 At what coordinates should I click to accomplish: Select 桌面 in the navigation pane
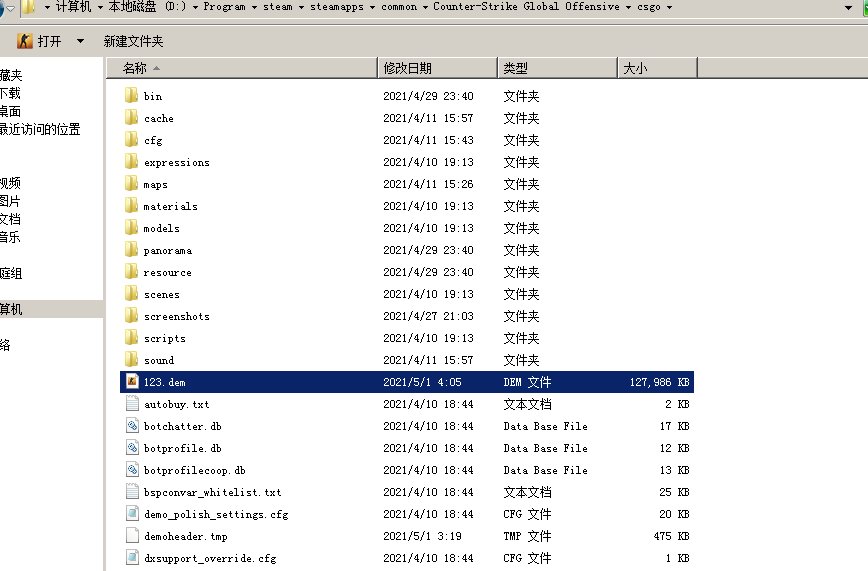(x=11, y=111)
